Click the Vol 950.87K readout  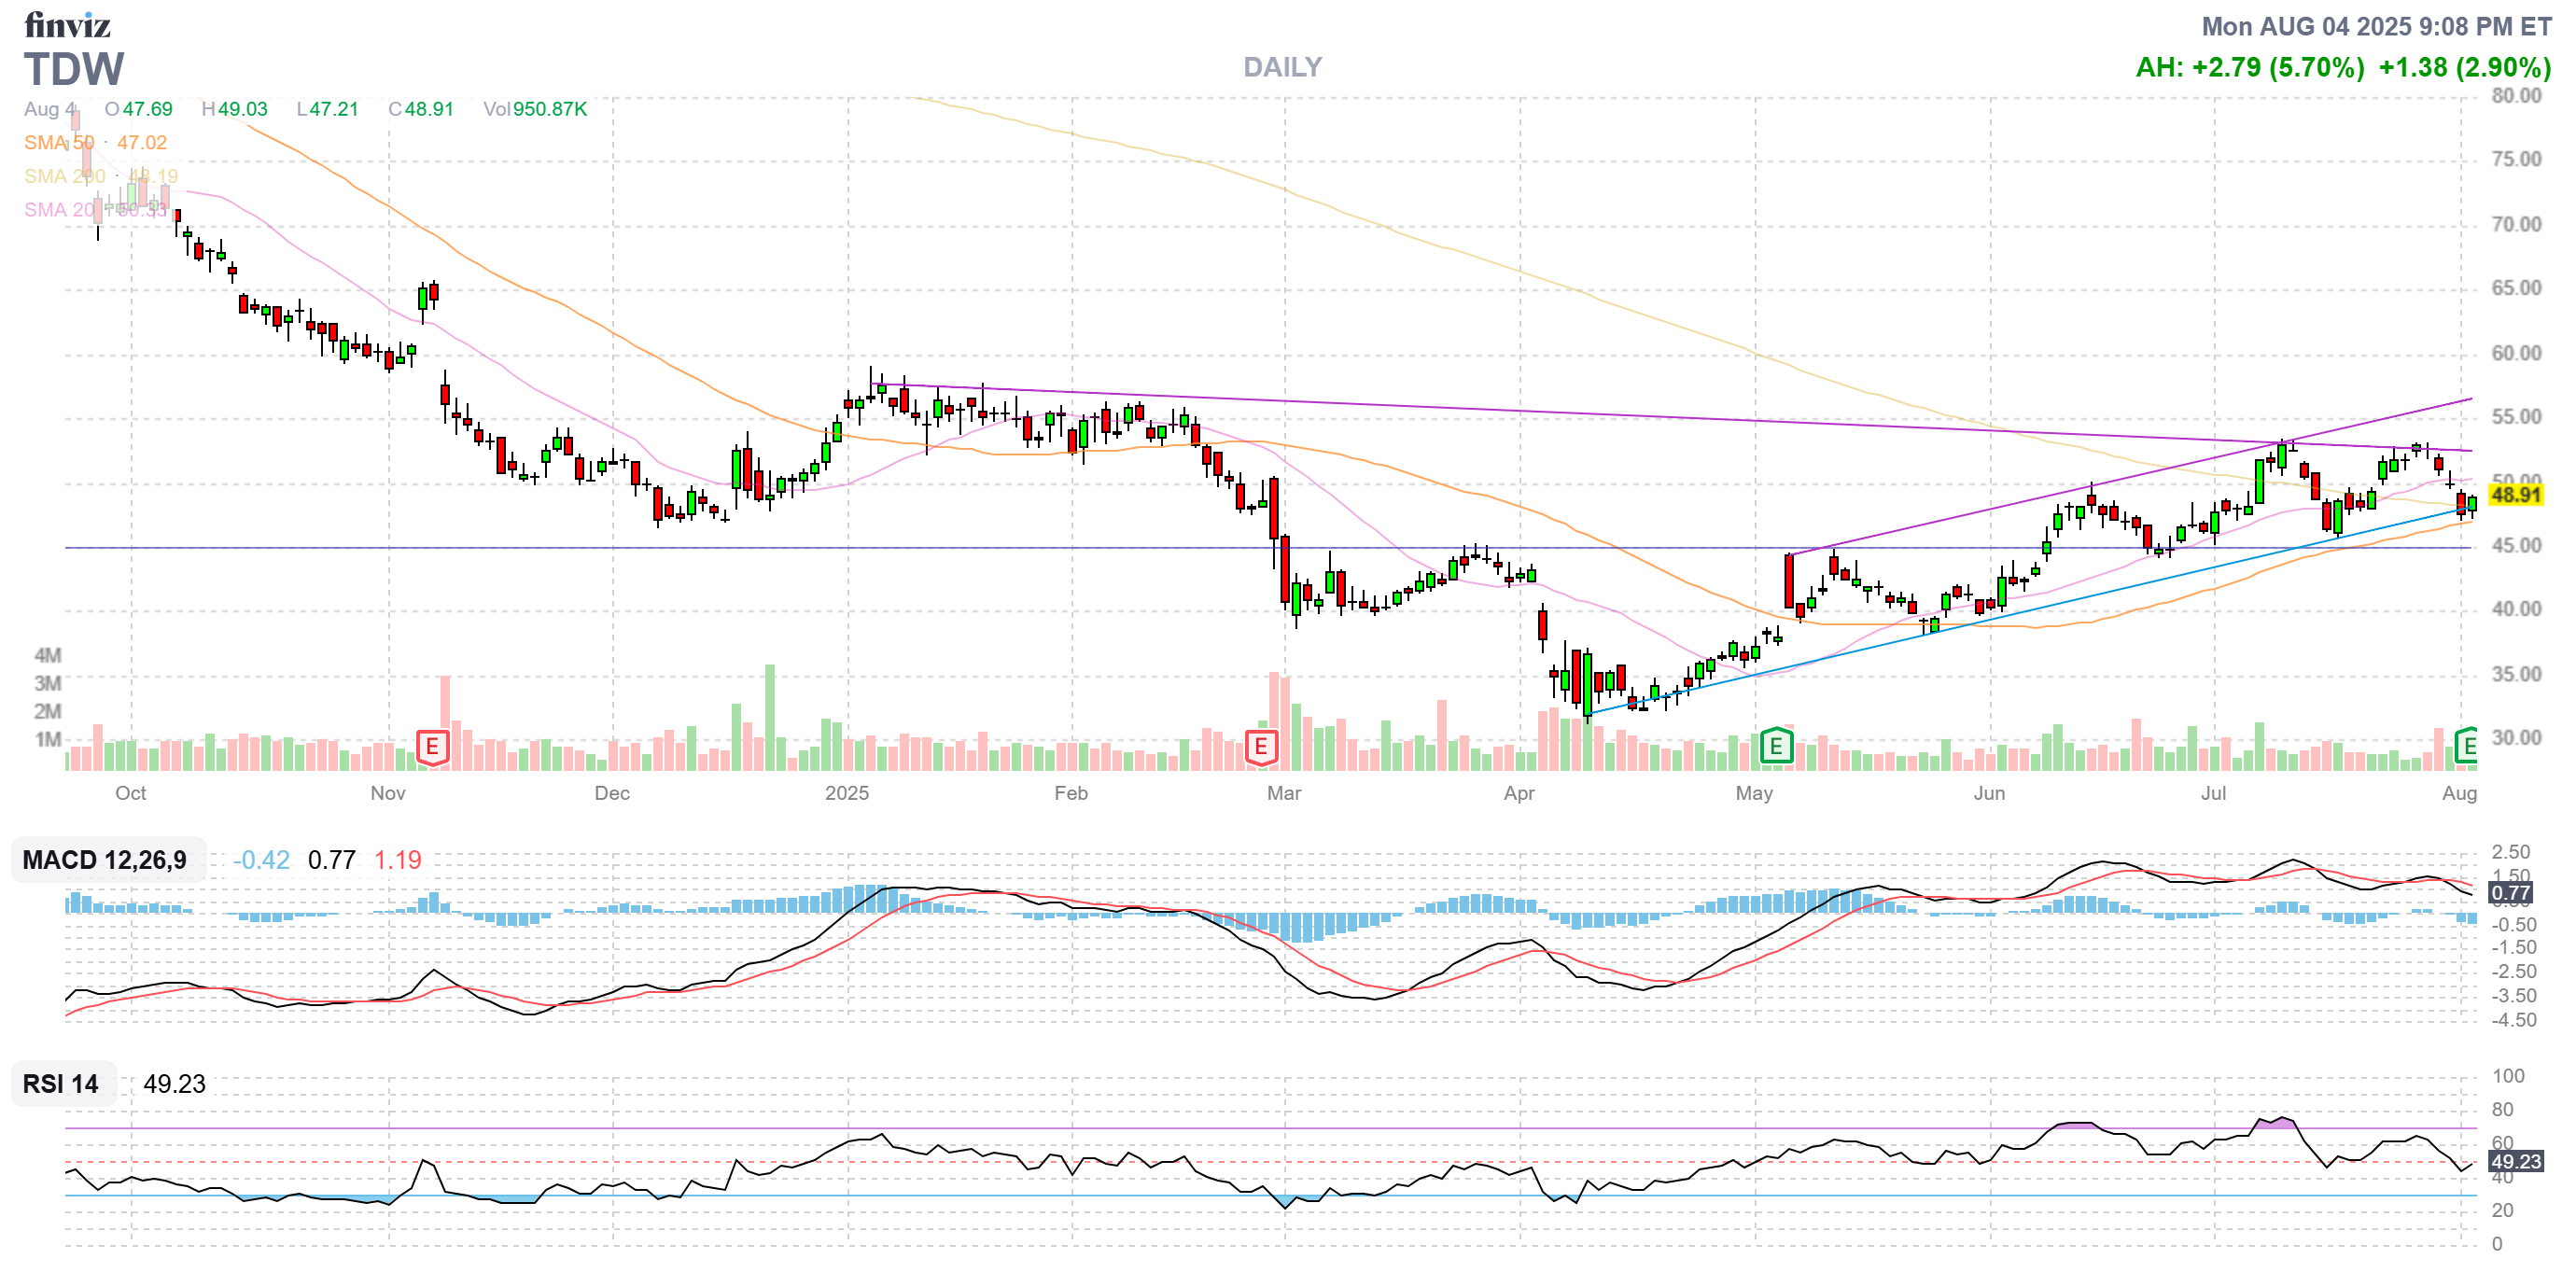click(x=536, y=109)
